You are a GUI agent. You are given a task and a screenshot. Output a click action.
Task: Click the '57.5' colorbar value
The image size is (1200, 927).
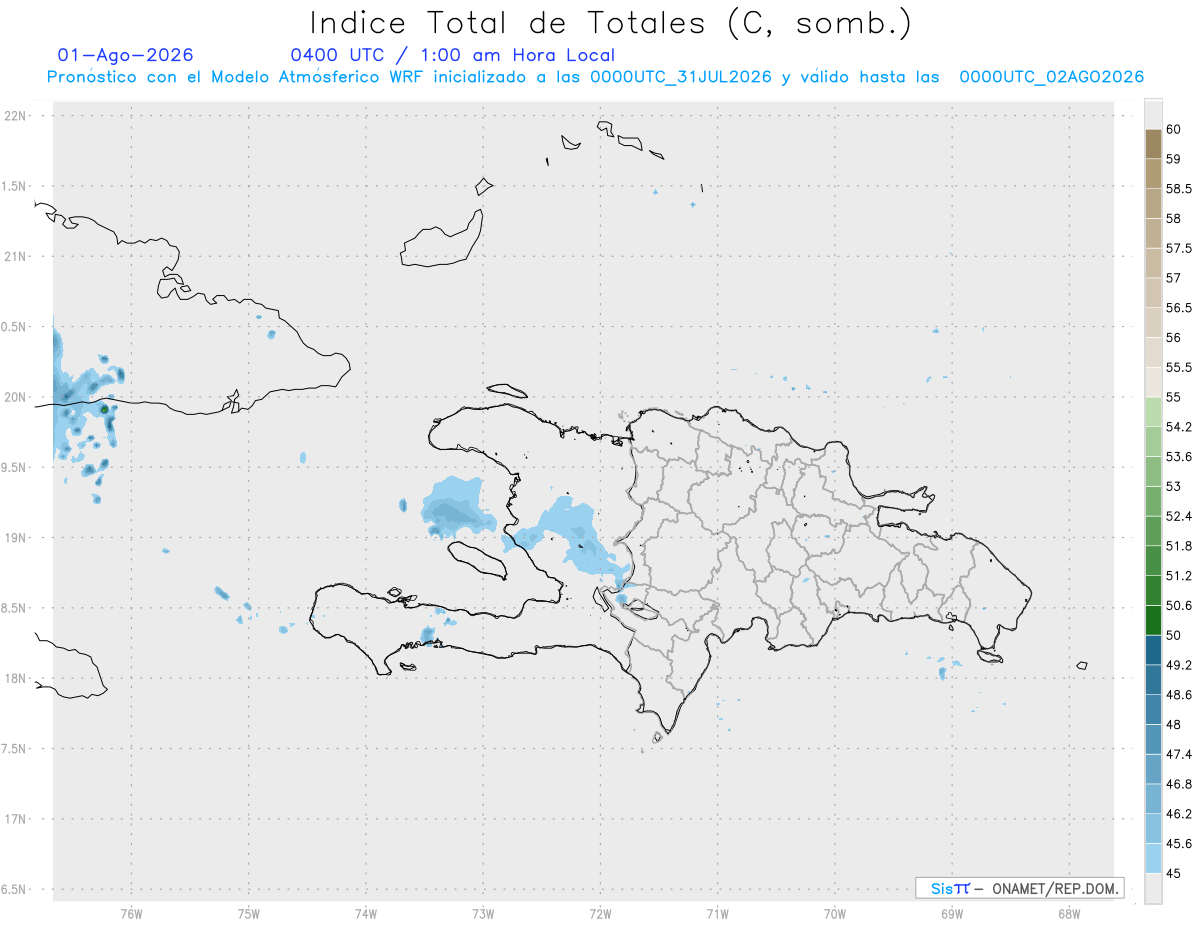pos(1178,248)
